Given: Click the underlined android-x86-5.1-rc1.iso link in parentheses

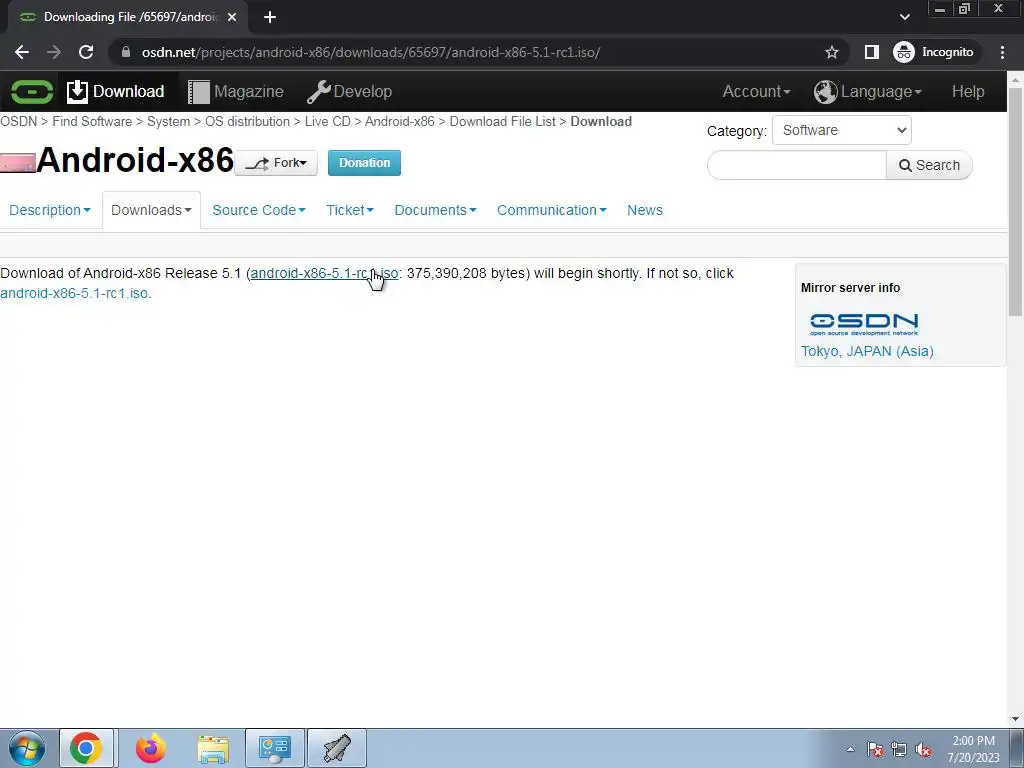Looking at the screenshot, I should click(x=324, y=273).
